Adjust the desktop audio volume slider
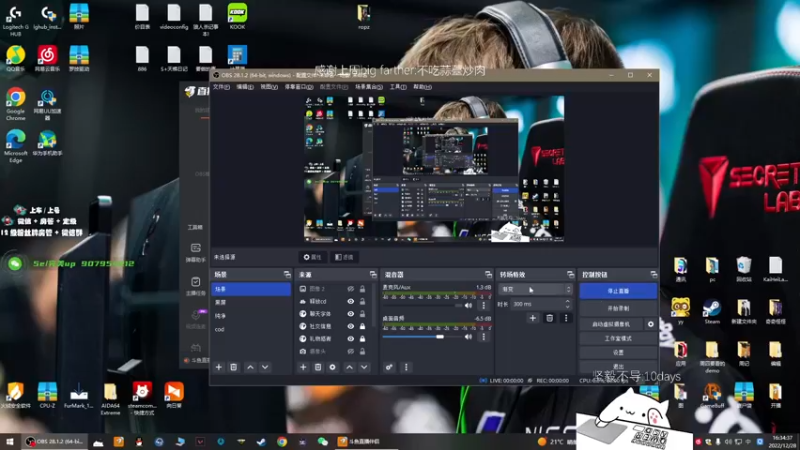Screen dimensions: 800x450 point(422,337)
